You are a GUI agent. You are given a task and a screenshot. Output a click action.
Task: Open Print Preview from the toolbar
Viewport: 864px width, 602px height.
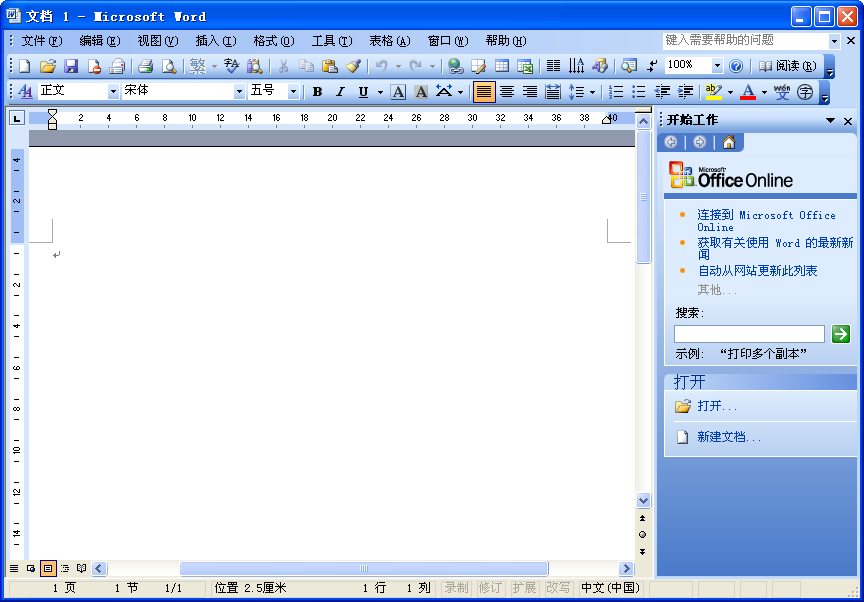(169, 66)
